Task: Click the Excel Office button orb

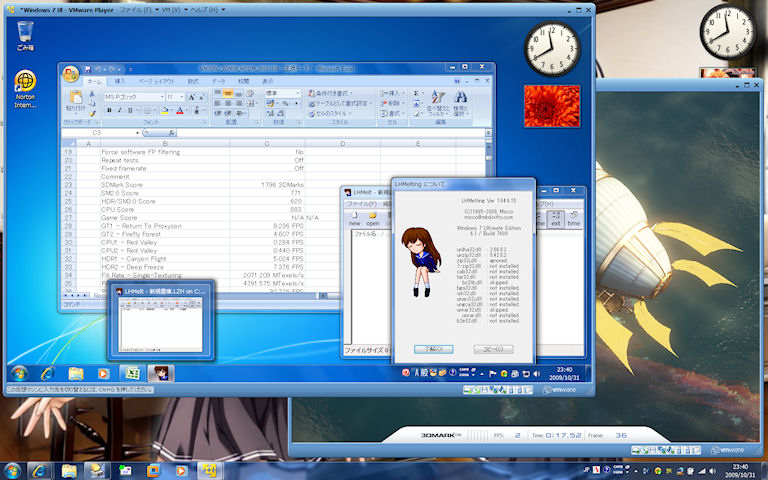Action: tap(71, 74)
